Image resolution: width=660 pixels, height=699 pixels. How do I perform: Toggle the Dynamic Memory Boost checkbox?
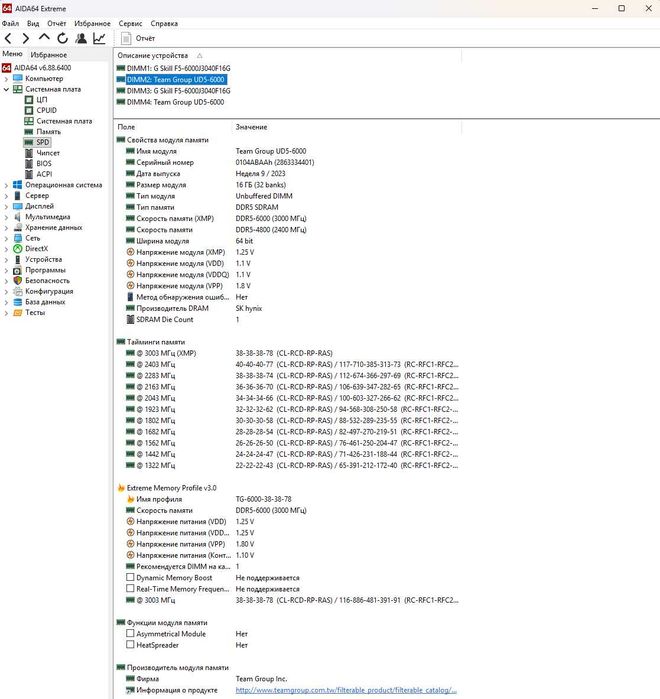130,577
